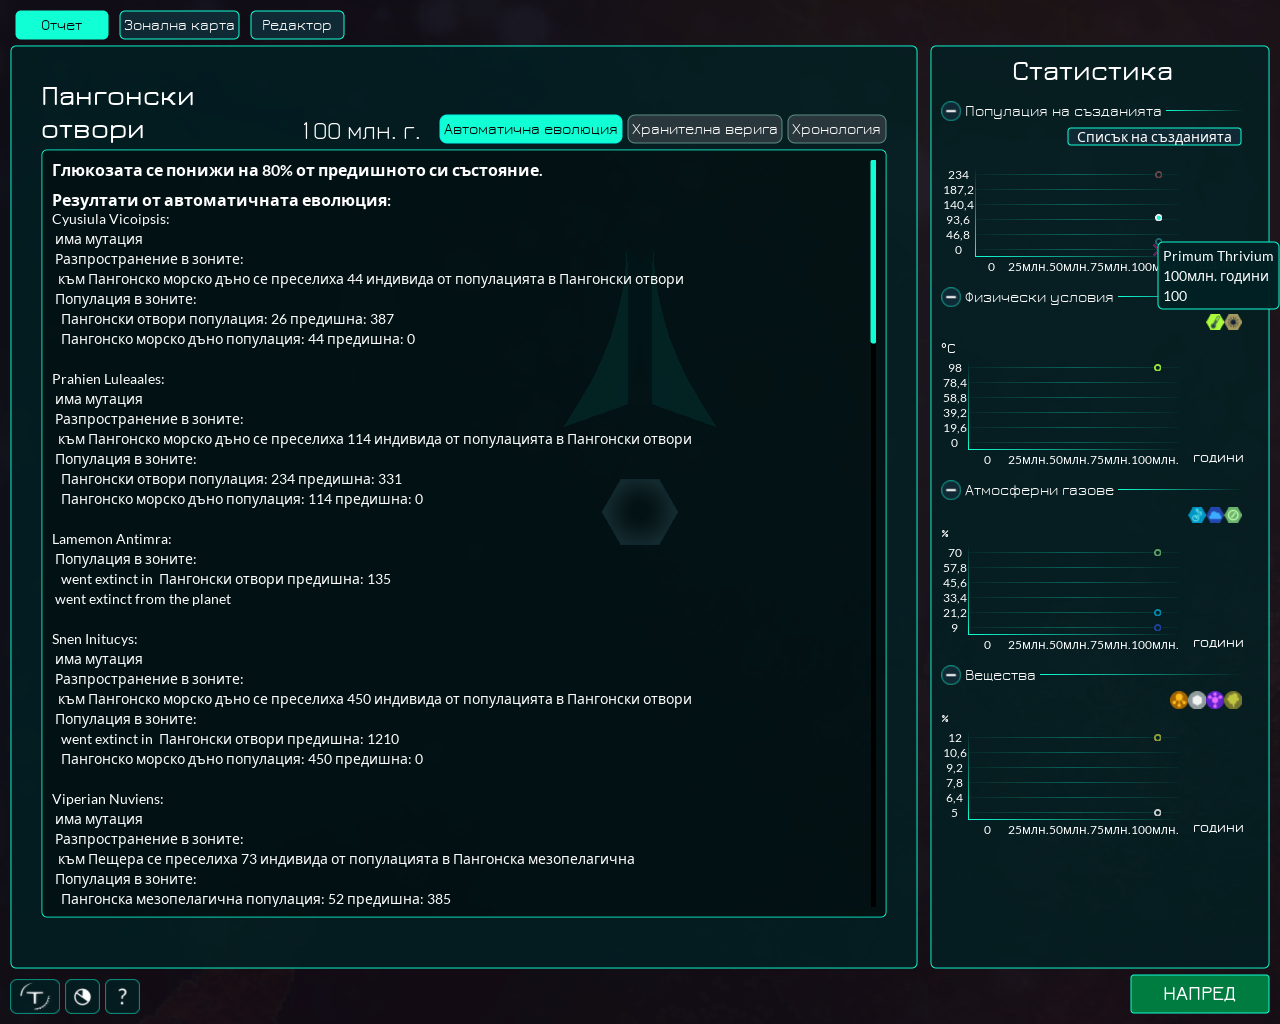Click the purple phosphate icon under Вещества
The height and width of the screenshot is (1024, 1280).
1214,700
